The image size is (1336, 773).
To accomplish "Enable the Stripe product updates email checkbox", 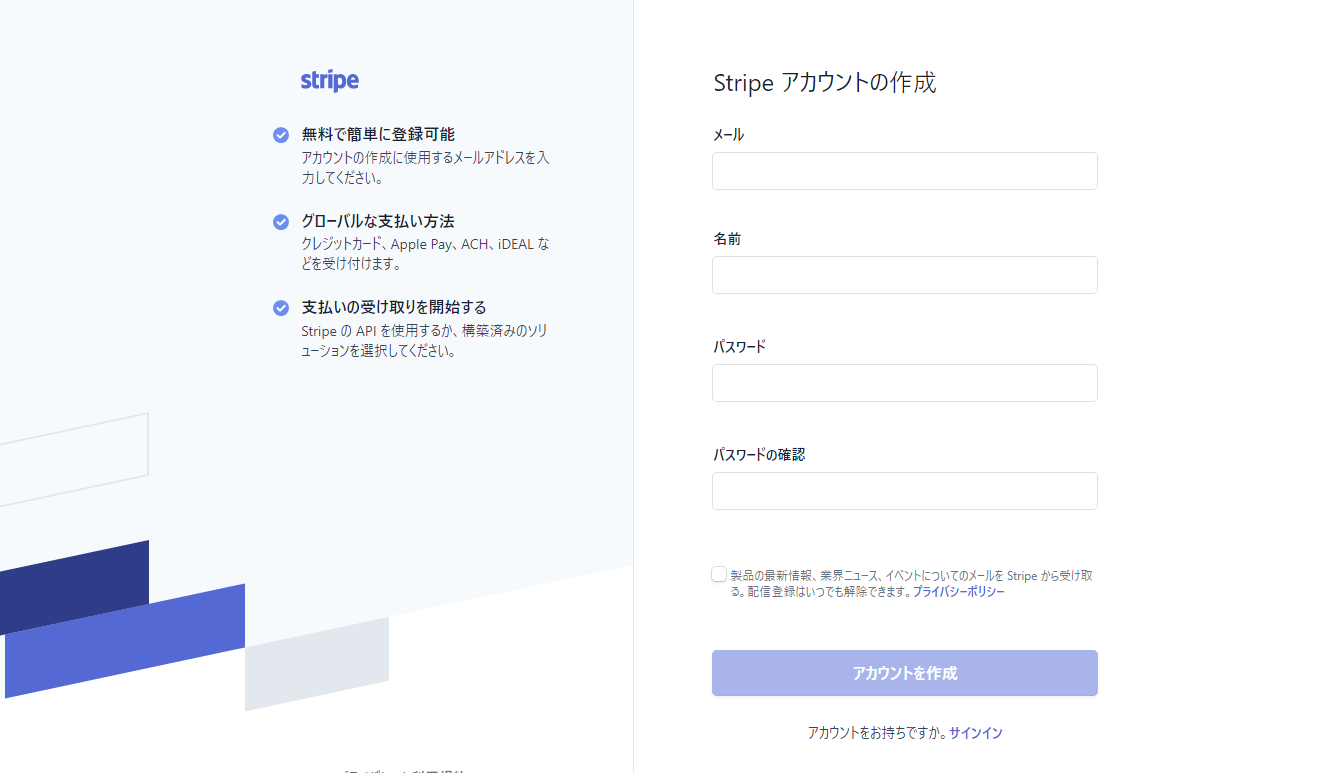I will 718,573.
